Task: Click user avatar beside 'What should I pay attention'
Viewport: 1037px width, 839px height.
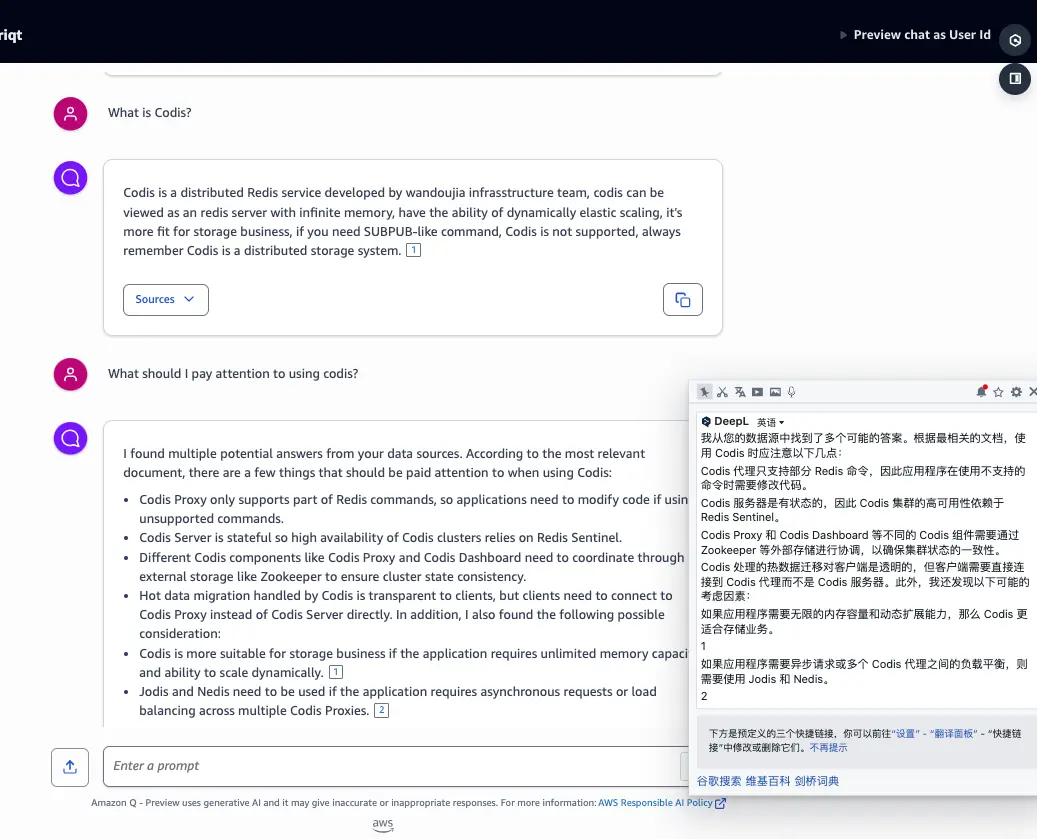Action: (70, 375)
